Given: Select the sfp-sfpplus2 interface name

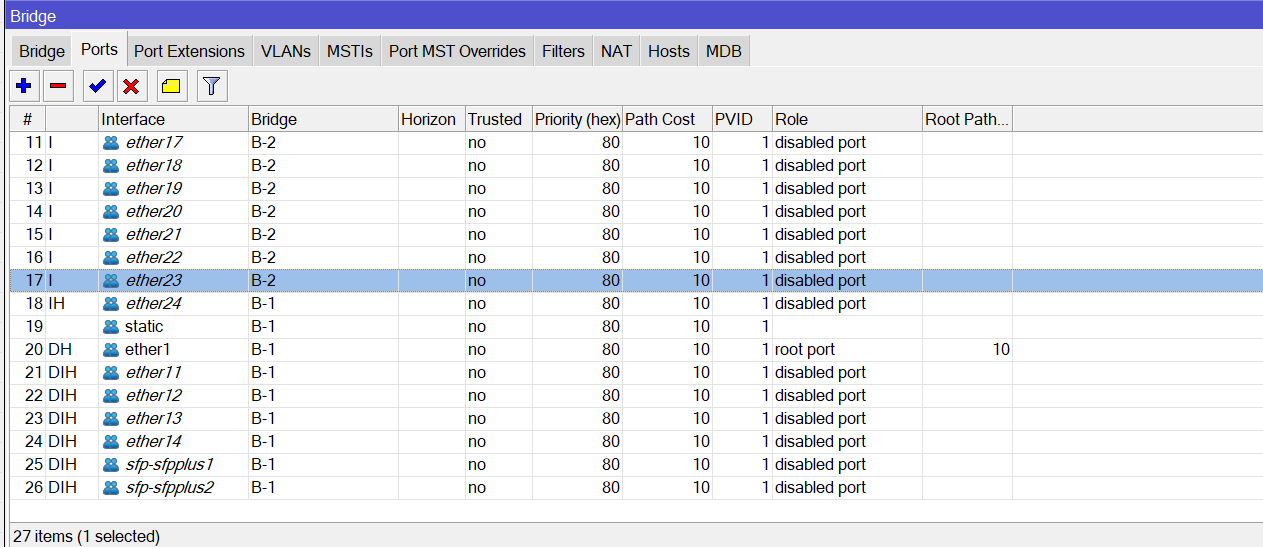Looking at the screenshot, I should pos(170,488).
